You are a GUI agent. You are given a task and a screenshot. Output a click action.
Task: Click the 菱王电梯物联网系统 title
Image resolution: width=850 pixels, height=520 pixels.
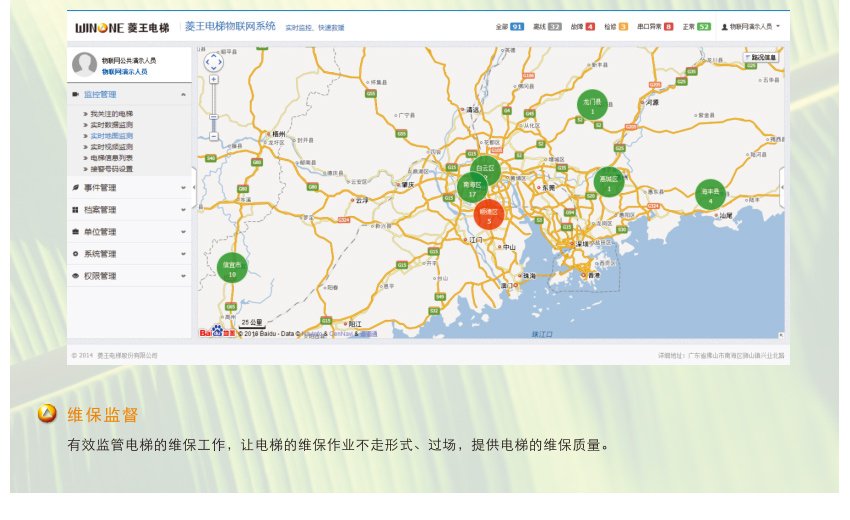(230, 26)
